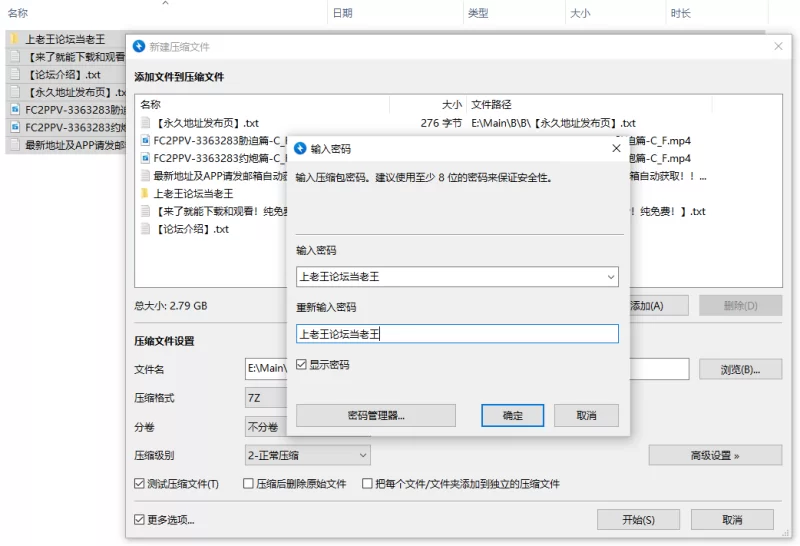Screen dimensions: 800x546
Task: Close the 新建压缩文件 window
Action: [778, 46]
